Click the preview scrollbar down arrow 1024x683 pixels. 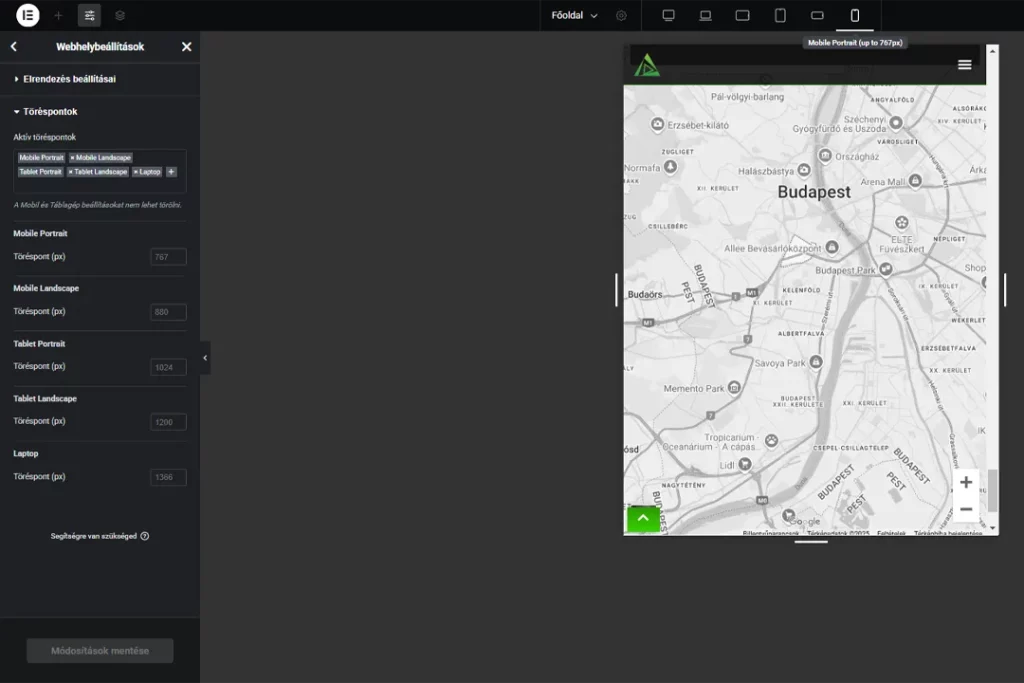tap(993, 528)
